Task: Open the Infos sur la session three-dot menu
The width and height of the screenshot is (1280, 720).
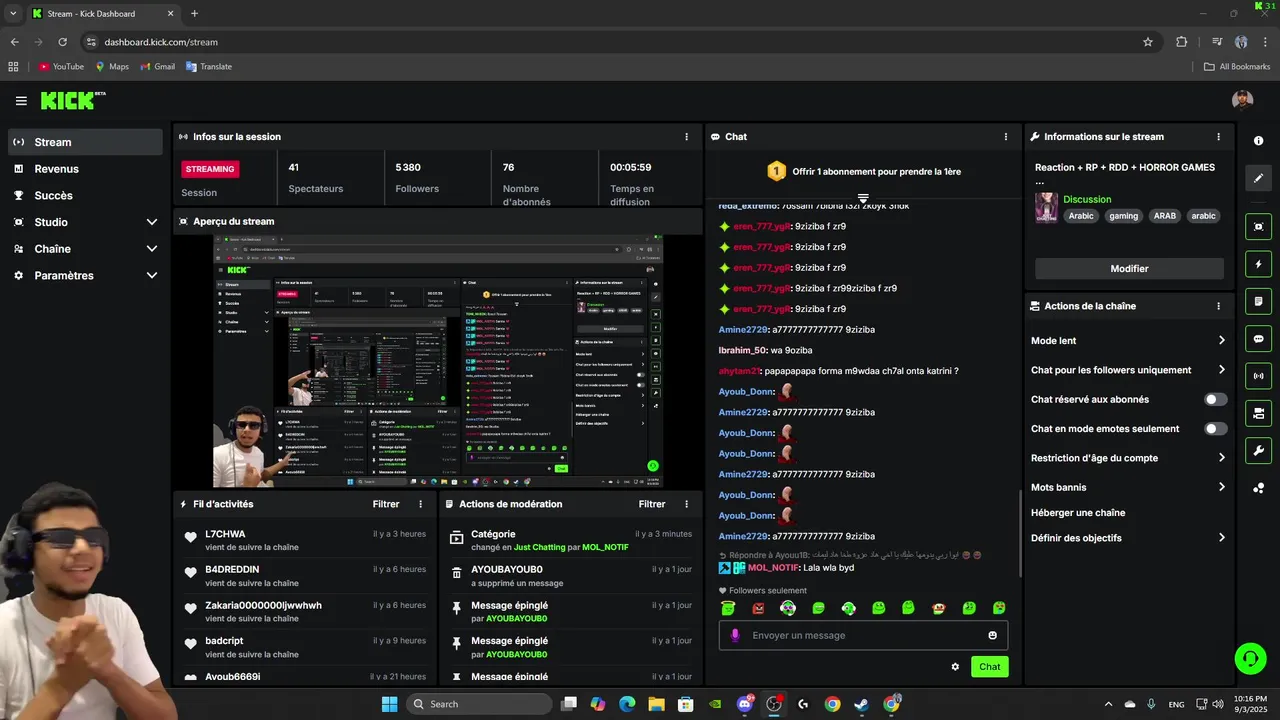Action: (x=686, y=137)
